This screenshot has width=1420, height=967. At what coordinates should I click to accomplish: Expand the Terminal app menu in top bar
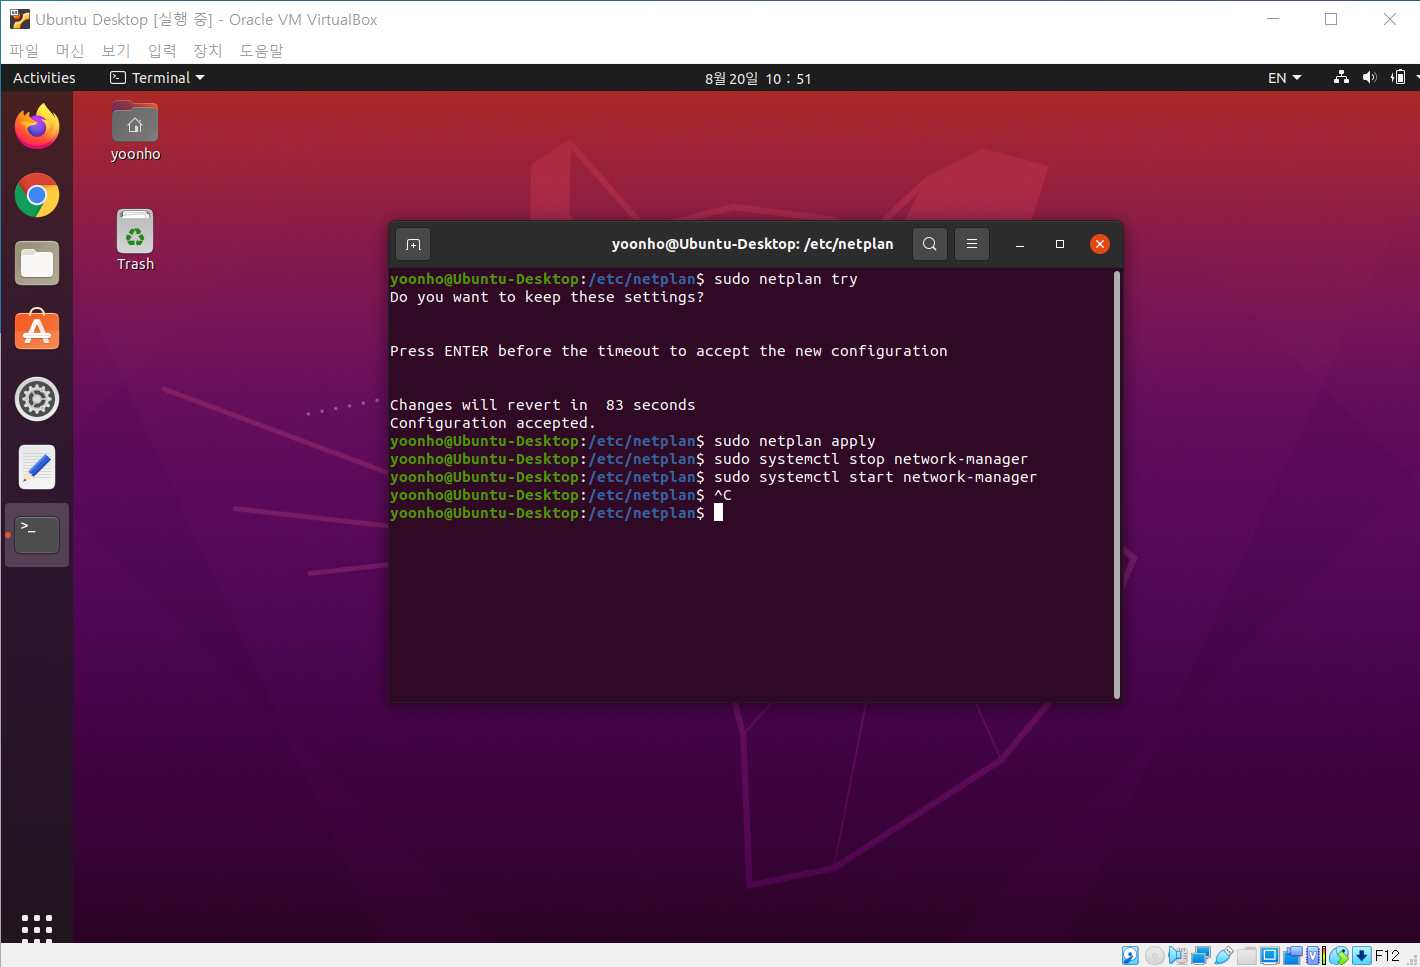pos(157,78)
